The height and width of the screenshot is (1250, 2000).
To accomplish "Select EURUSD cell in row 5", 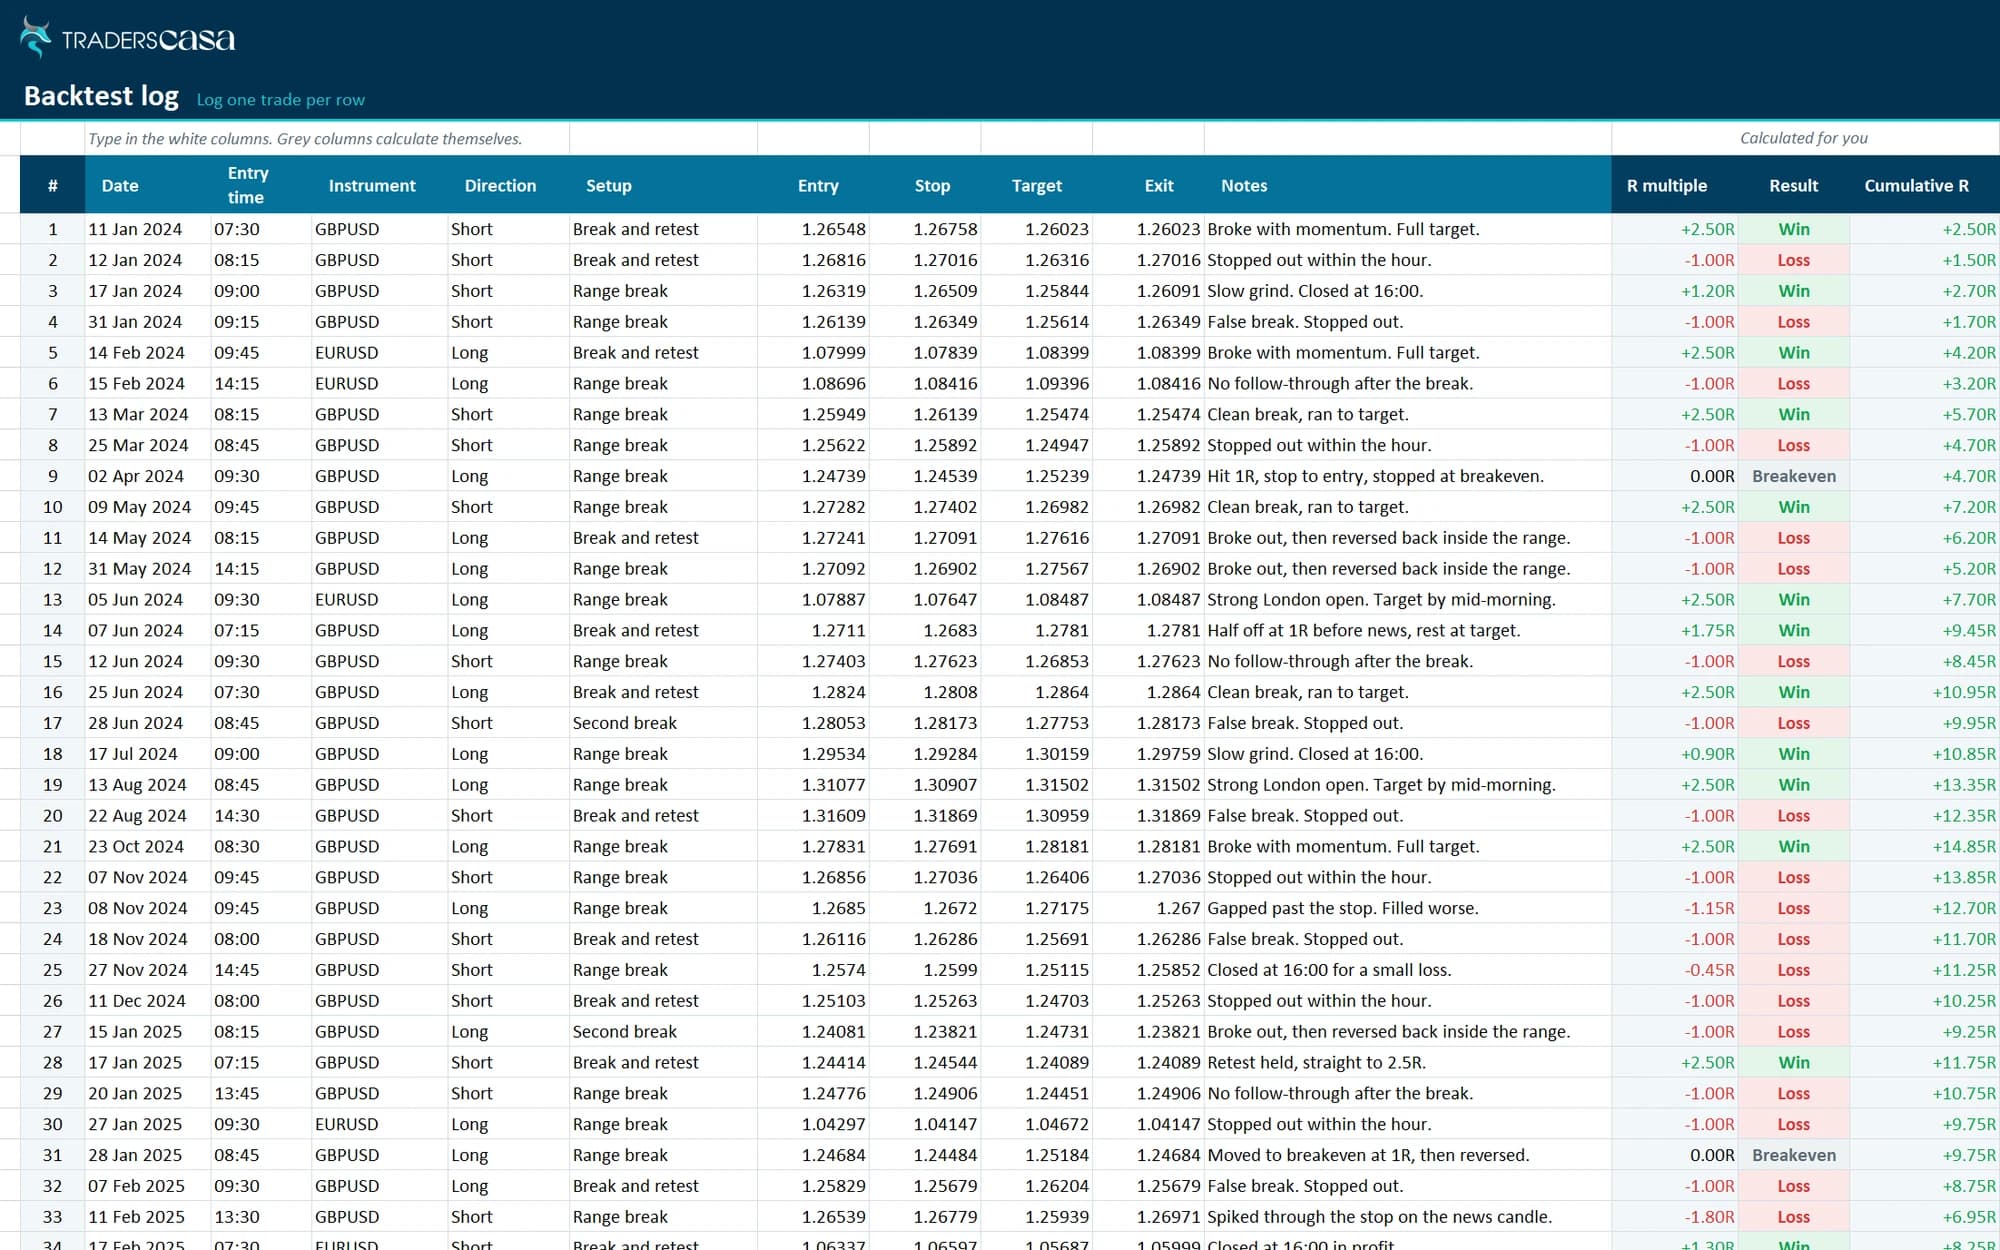I will [x=379, y=353].
